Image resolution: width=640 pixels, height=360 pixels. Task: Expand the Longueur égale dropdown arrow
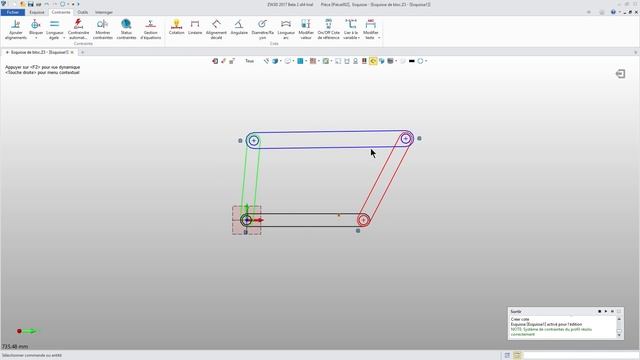point(64,38)
